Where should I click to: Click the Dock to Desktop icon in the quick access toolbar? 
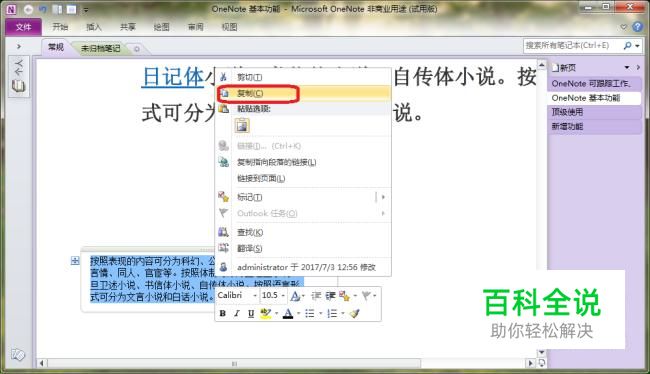pos(58,9)
